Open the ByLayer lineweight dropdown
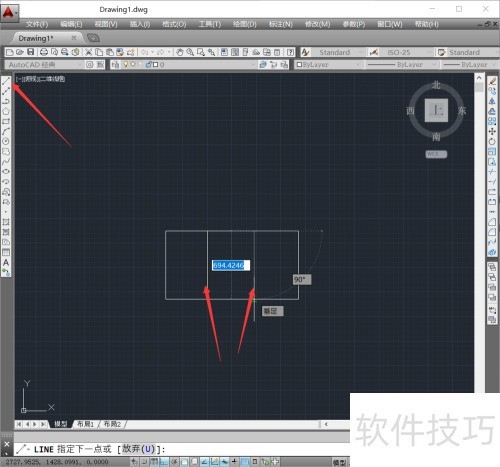This screenshot has height=467, width=500. [471, 65]
